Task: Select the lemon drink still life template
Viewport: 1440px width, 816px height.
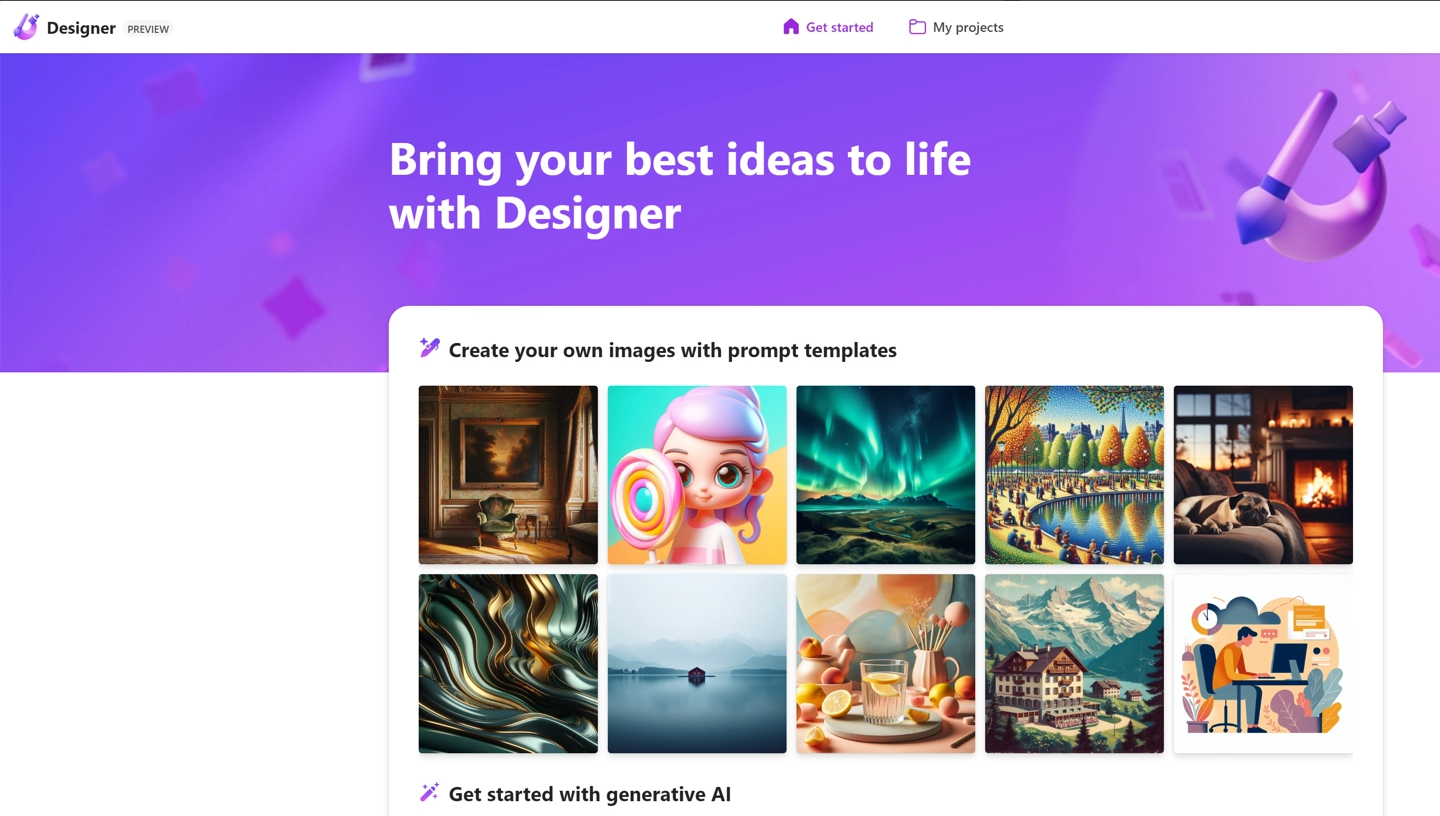Action: pos(886,663)
